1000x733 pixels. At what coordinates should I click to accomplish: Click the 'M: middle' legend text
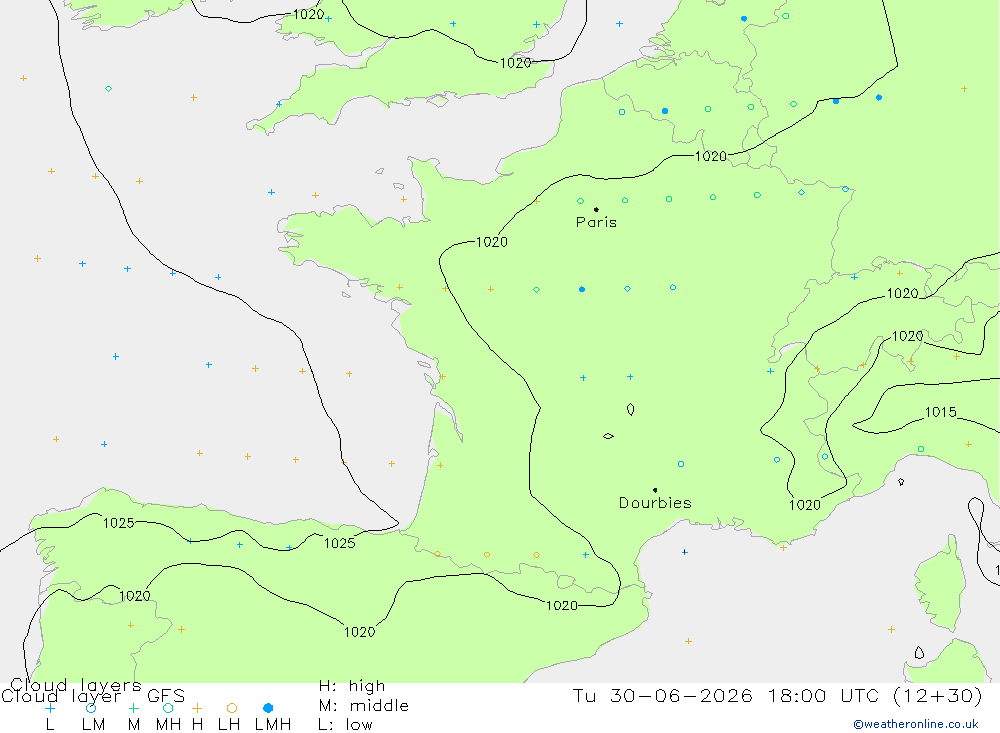364,706
